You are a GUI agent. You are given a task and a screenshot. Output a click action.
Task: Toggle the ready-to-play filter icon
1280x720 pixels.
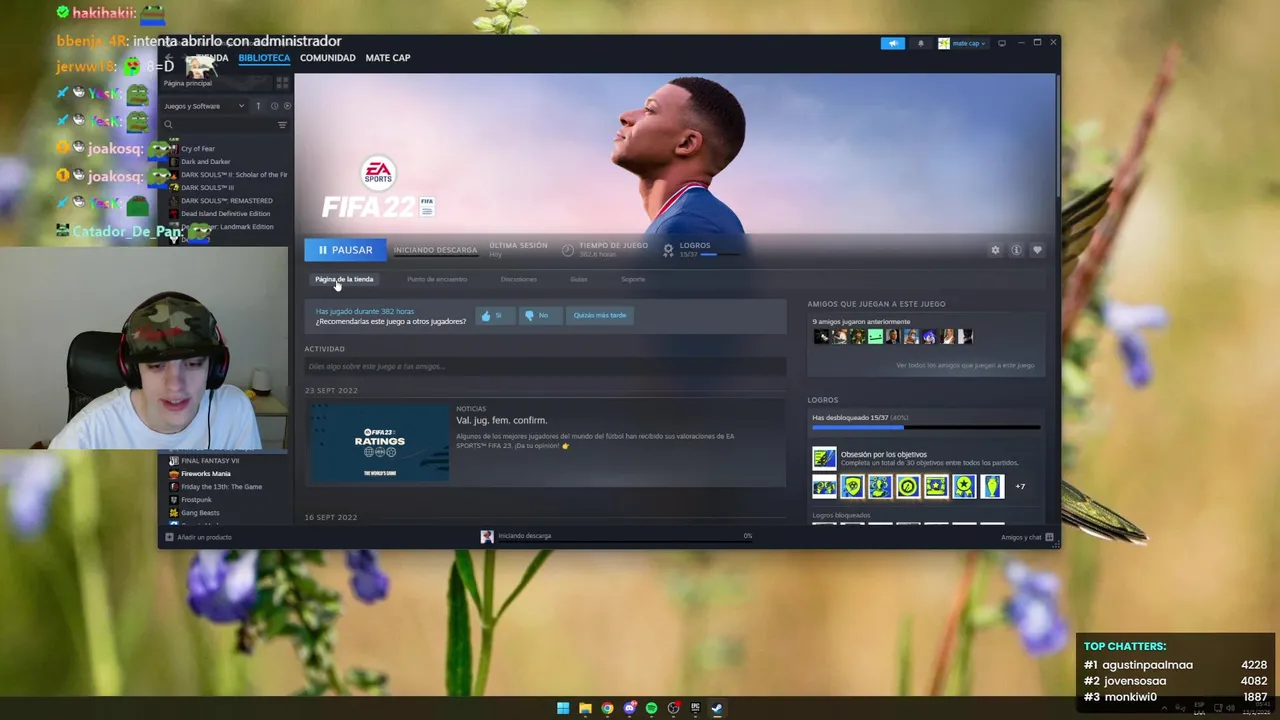pos(287,106)
